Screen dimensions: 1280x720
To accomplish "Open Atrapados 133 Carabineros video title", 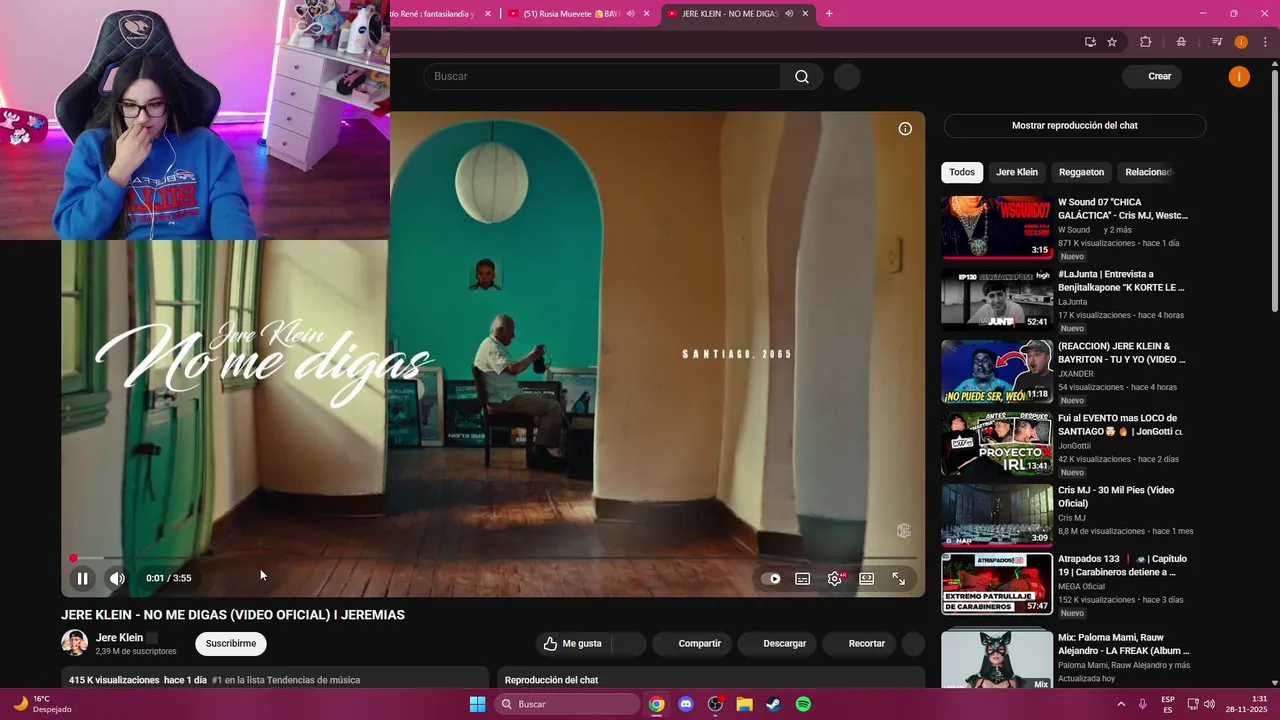I will (x=1123, y=565).
